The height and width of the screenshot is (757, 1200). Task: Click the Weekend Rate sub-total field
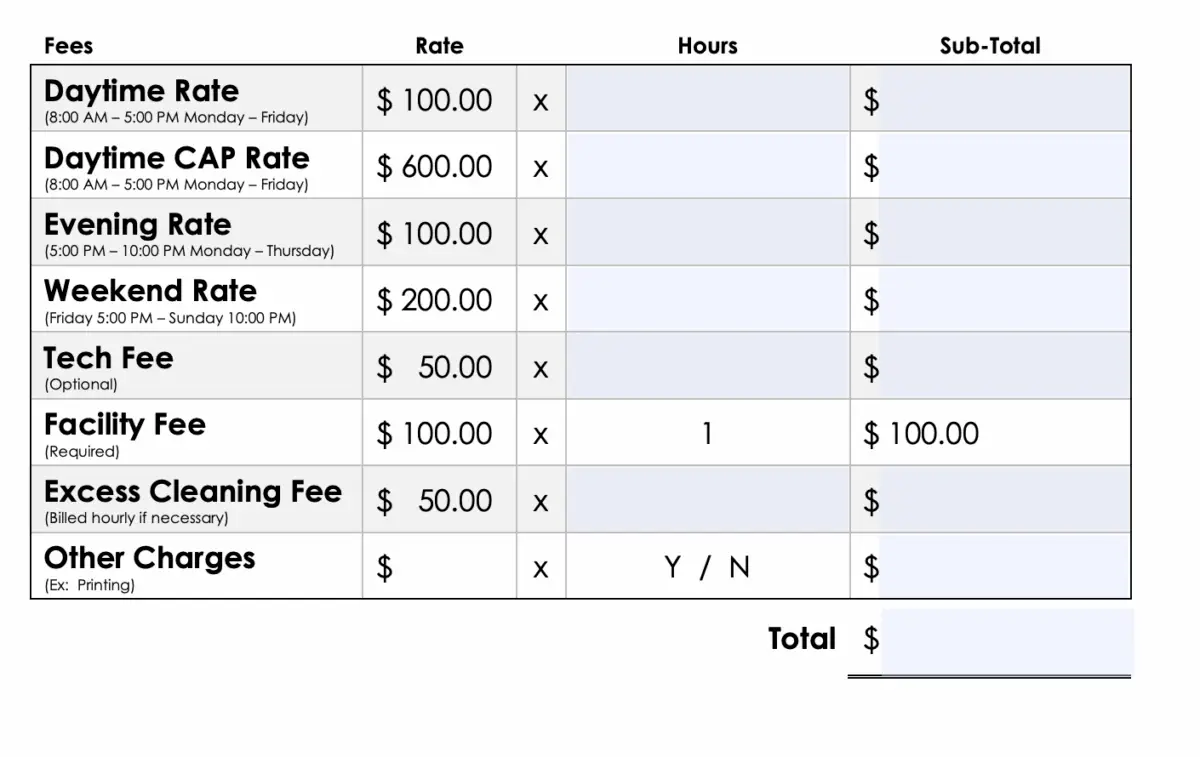[1004, 299]
